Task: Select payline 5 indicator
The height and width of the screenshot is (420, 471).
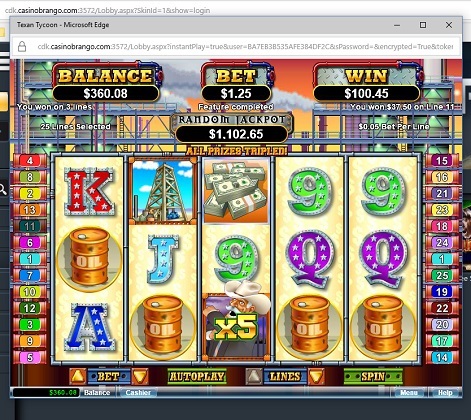Action: [x=30, y=358]
